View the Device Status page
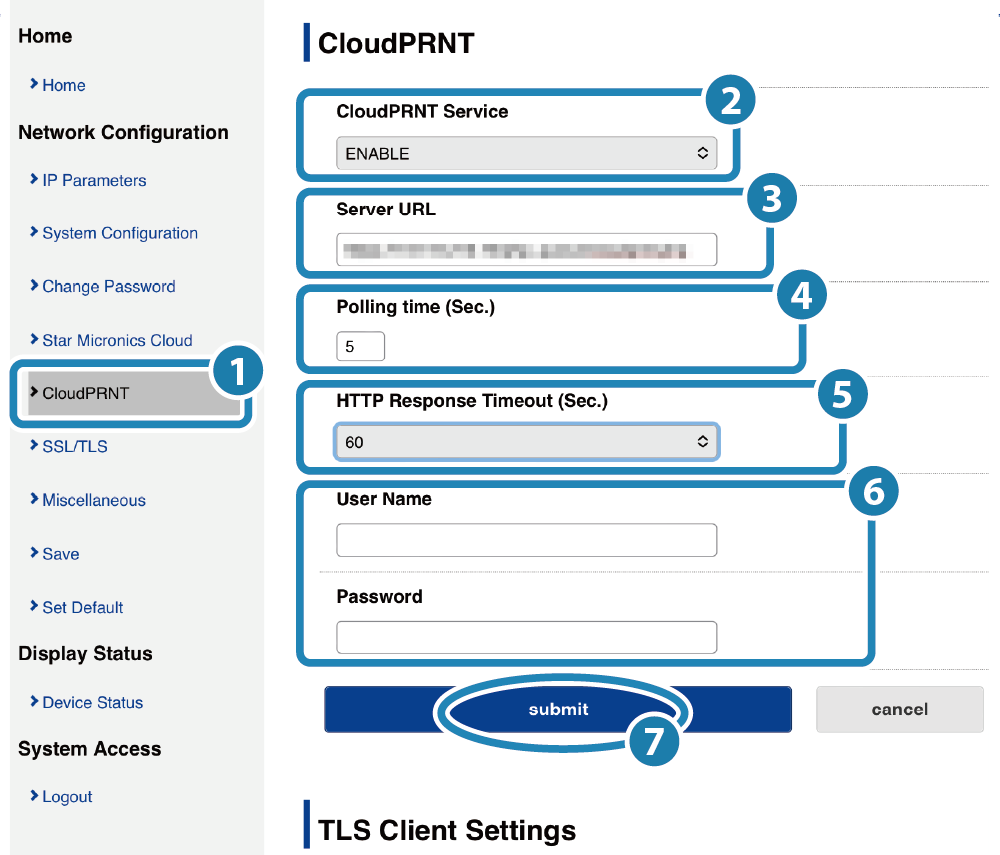Image resolution: width=1000 pixels, height=855 pixels. pos(92,703)
